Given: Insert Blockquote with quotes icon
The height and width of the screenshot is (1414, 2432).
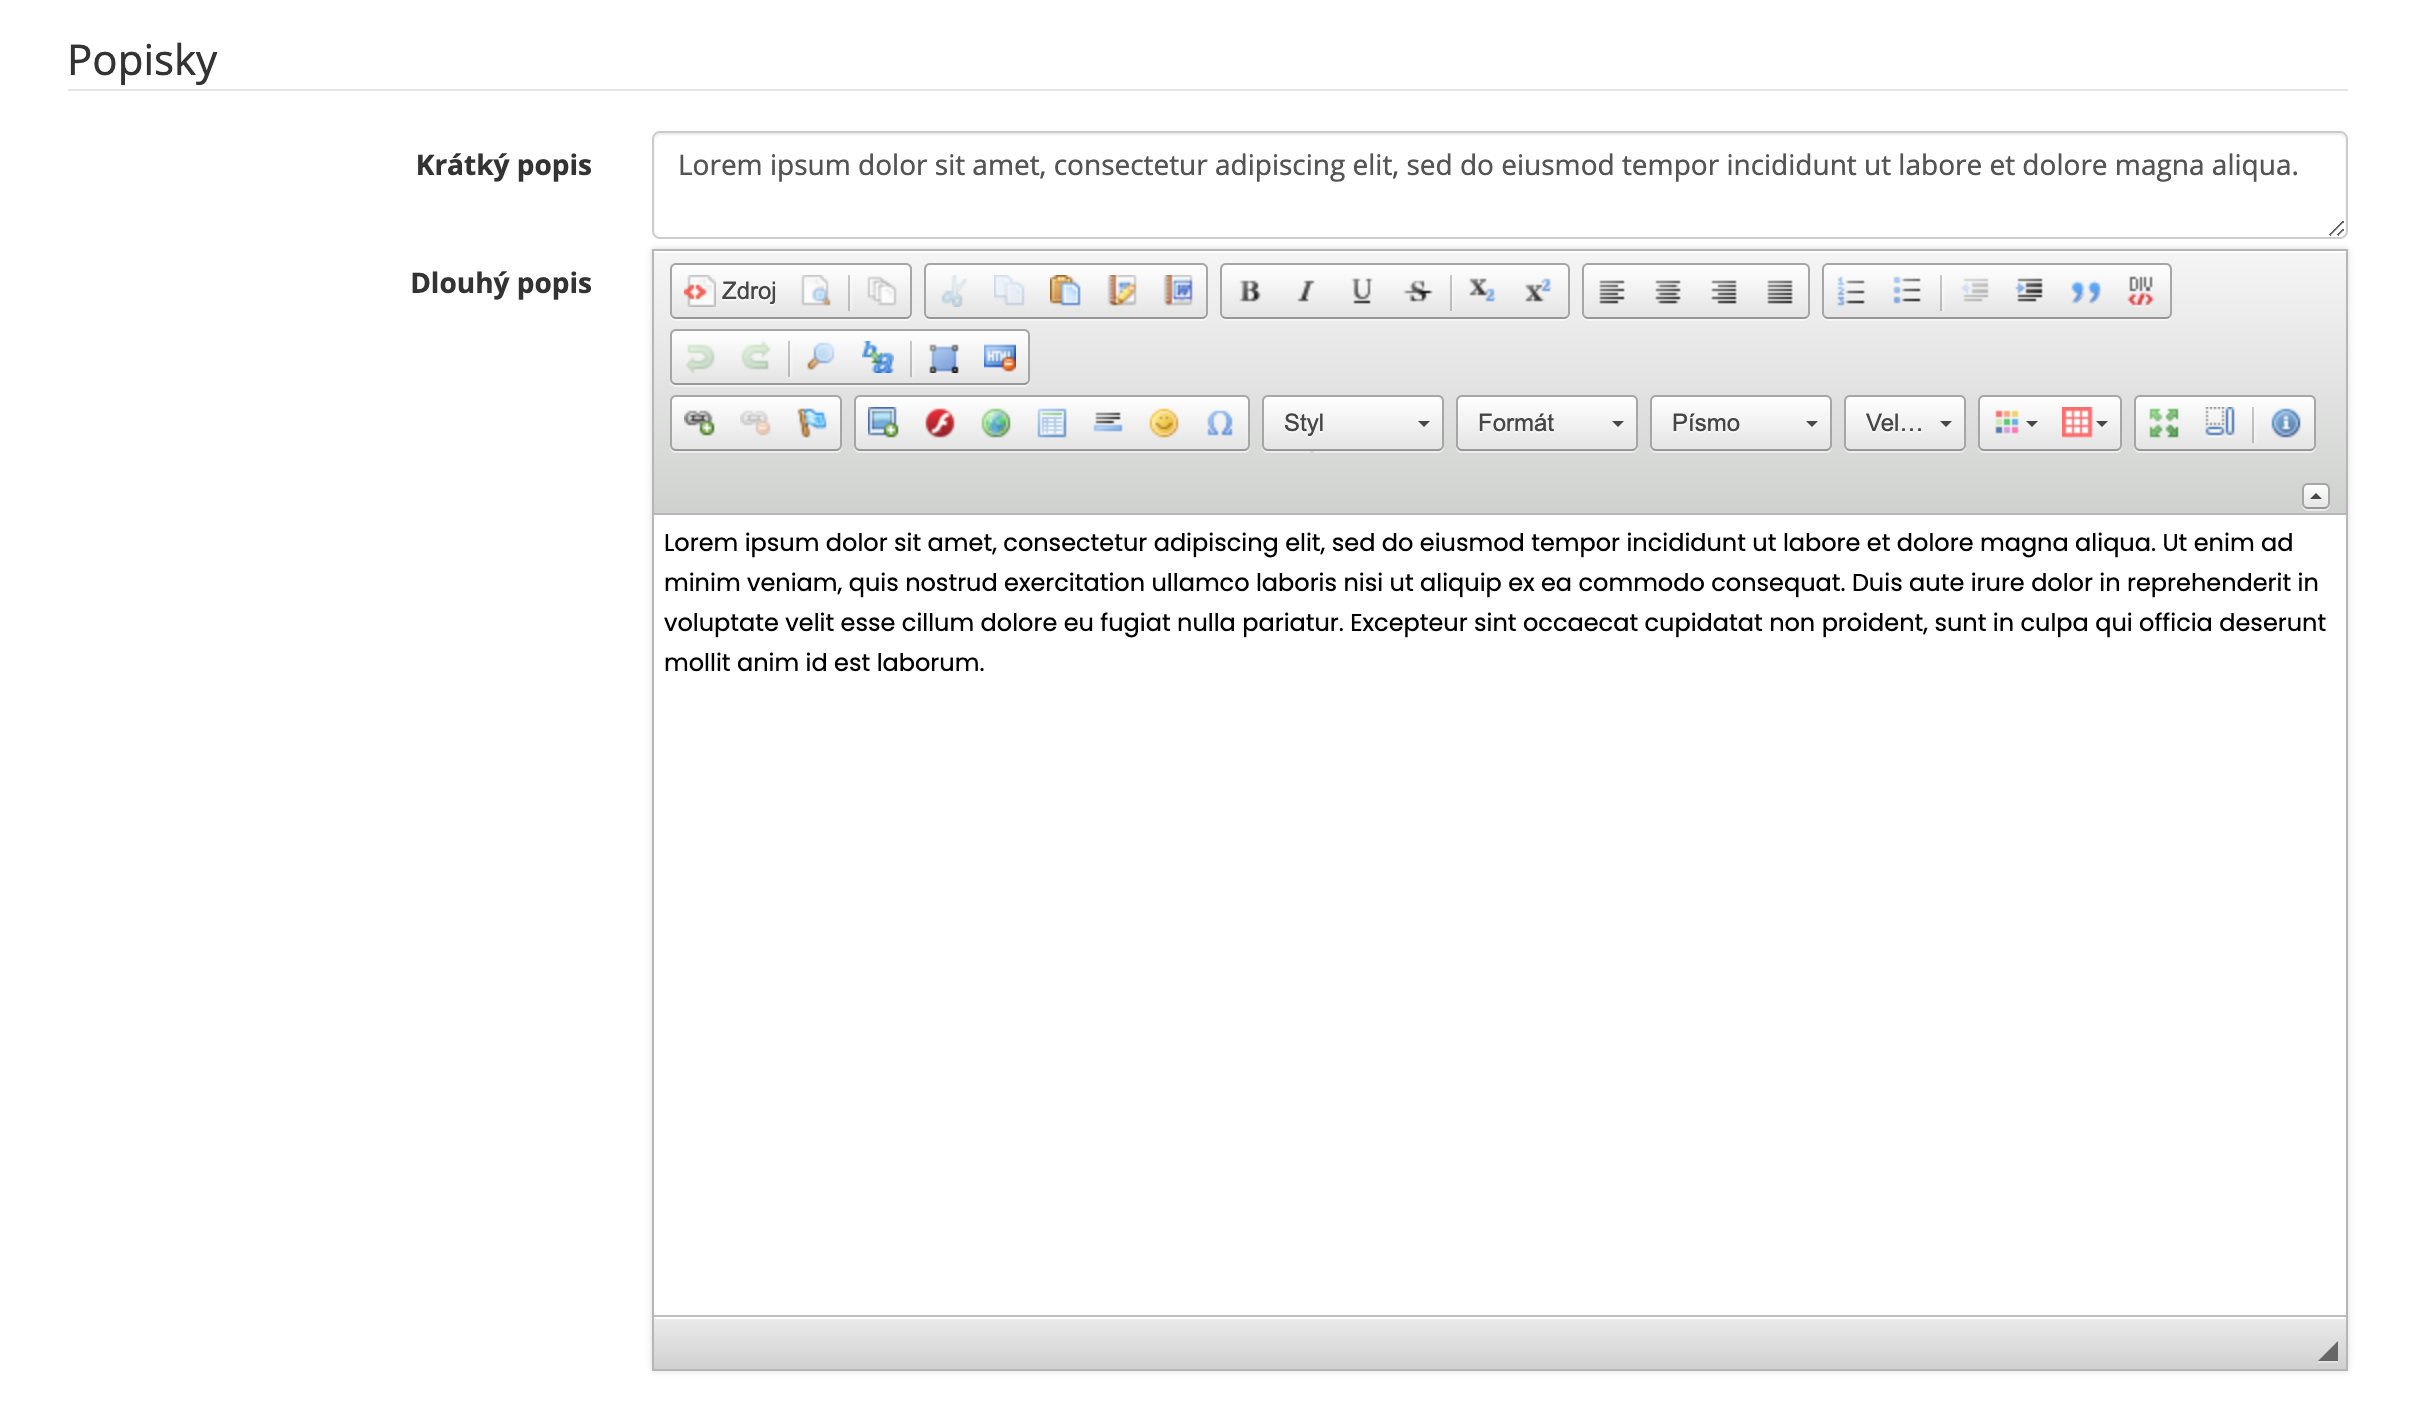Looking at the screenshot, I should pos(2086,291).
